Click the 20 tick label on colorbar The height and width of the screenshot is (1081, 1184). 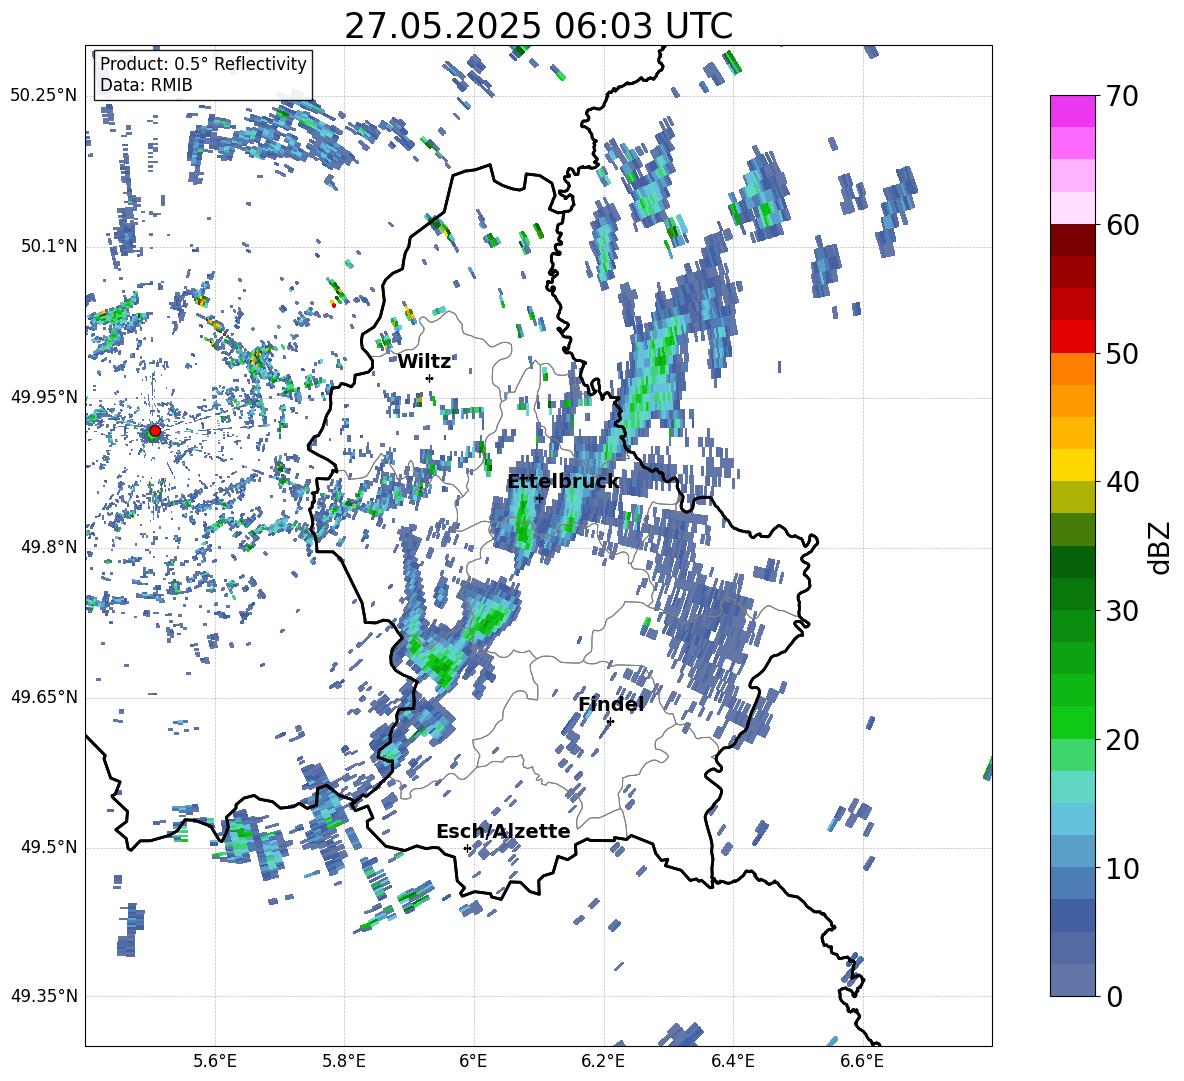pos(1123,740)
